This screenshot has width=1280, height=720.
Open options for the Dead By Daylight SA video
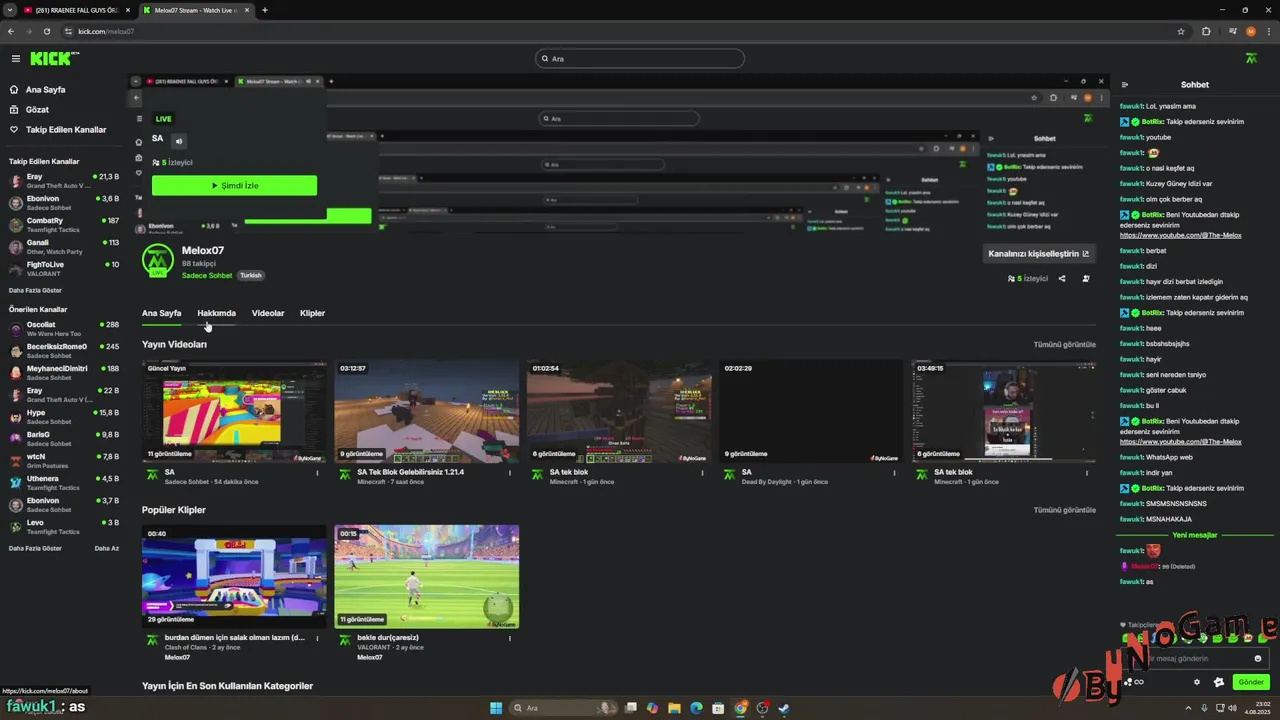click(895, 473)
